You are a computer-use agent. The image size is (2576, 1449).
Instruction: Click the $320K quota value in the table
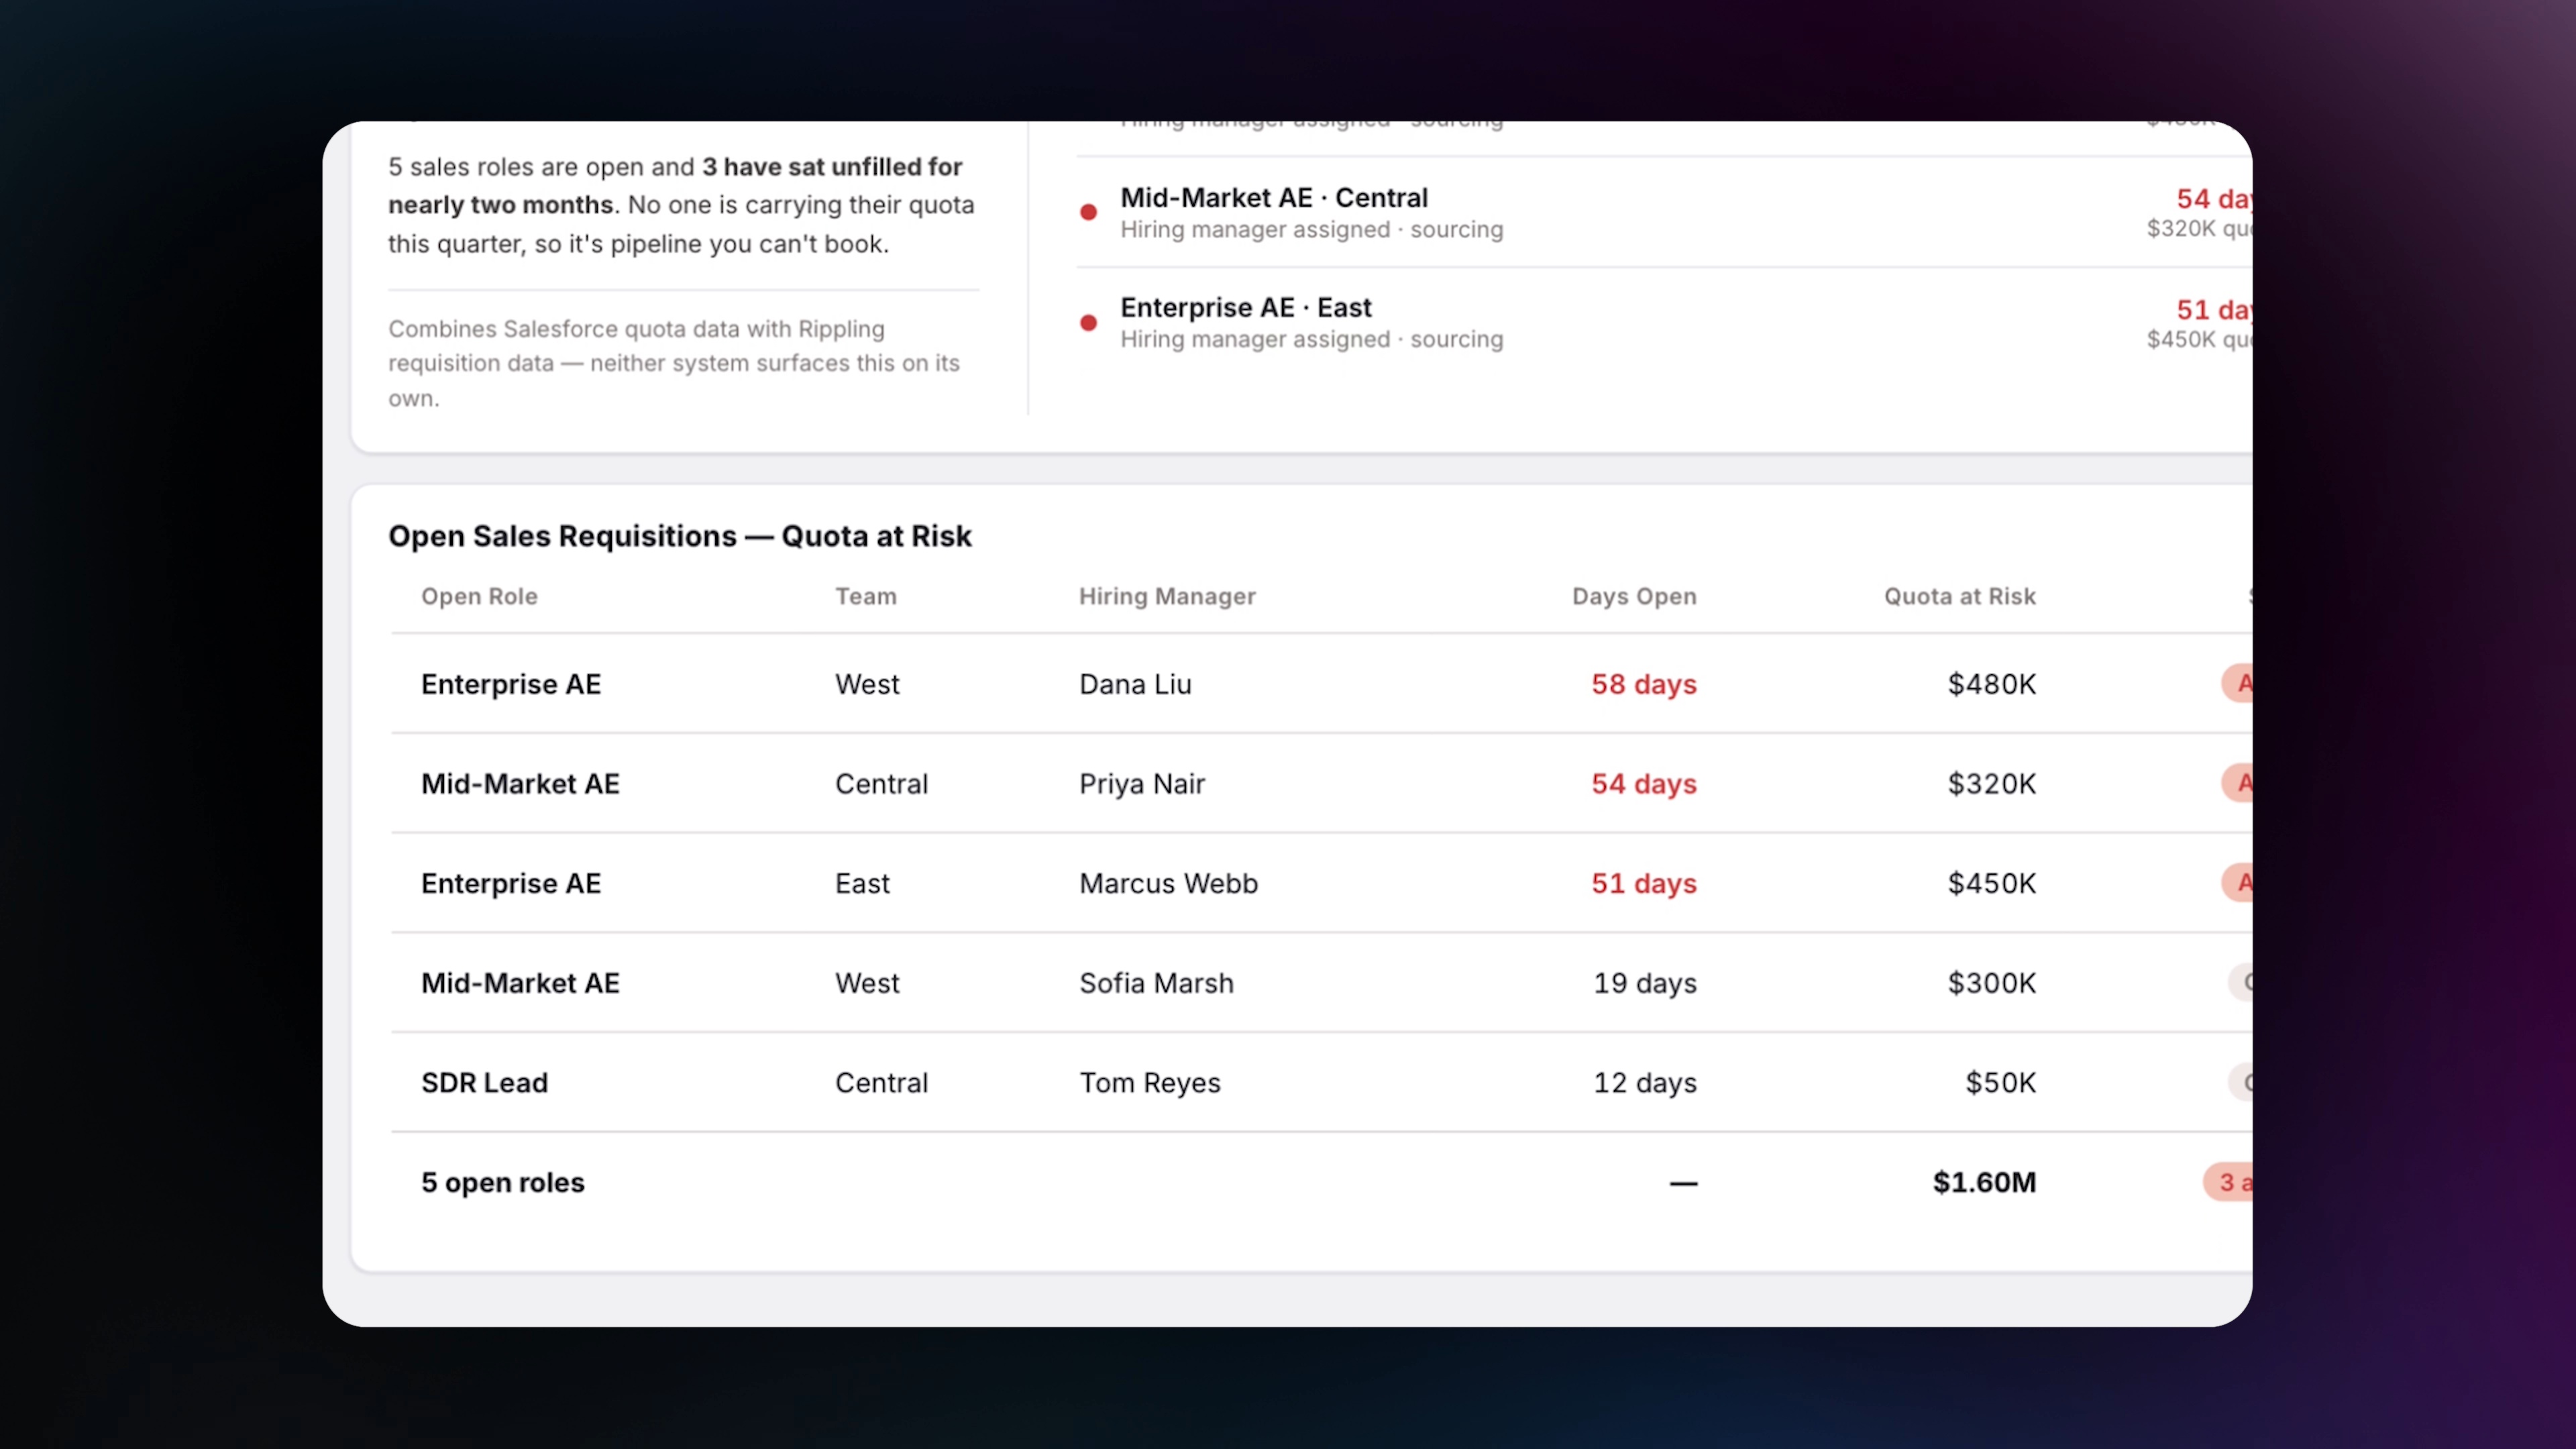(1991, 784)
